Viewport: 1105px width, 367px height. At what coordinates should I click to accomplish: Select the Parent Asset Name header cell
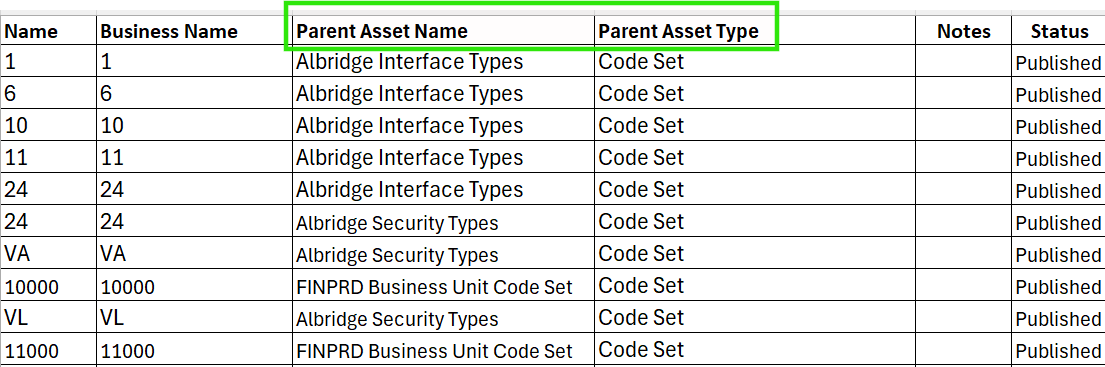(x=443, y=31)
